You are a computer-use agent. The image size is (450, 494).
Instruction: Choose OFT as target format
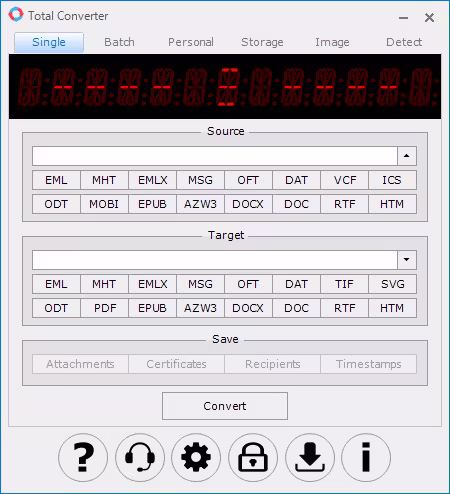point(248,284)
